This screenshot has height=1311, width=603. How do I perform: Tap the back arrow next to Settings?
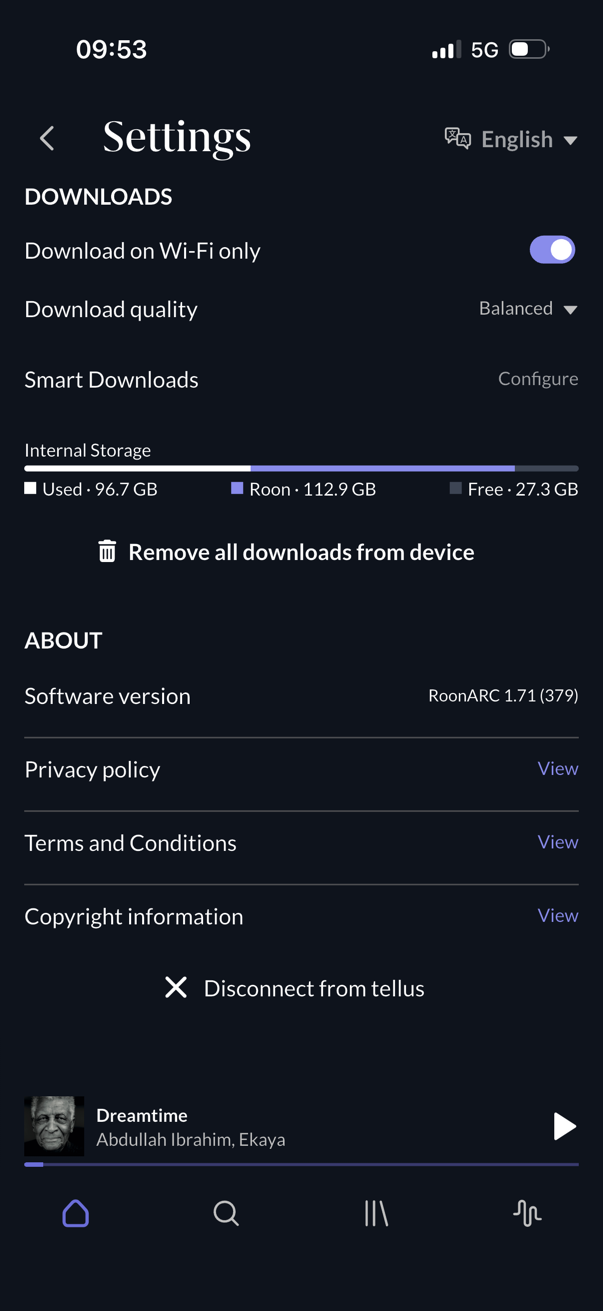(x=47, y=138)
